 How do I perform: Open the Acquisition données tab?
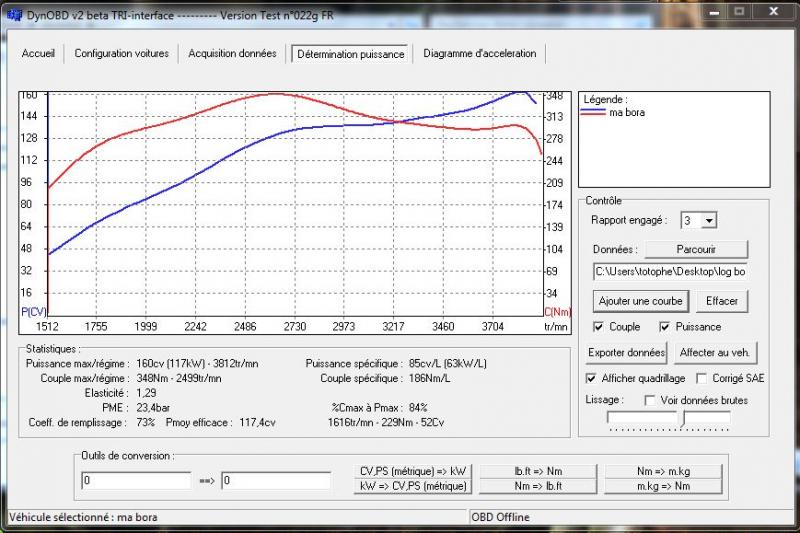232,54
